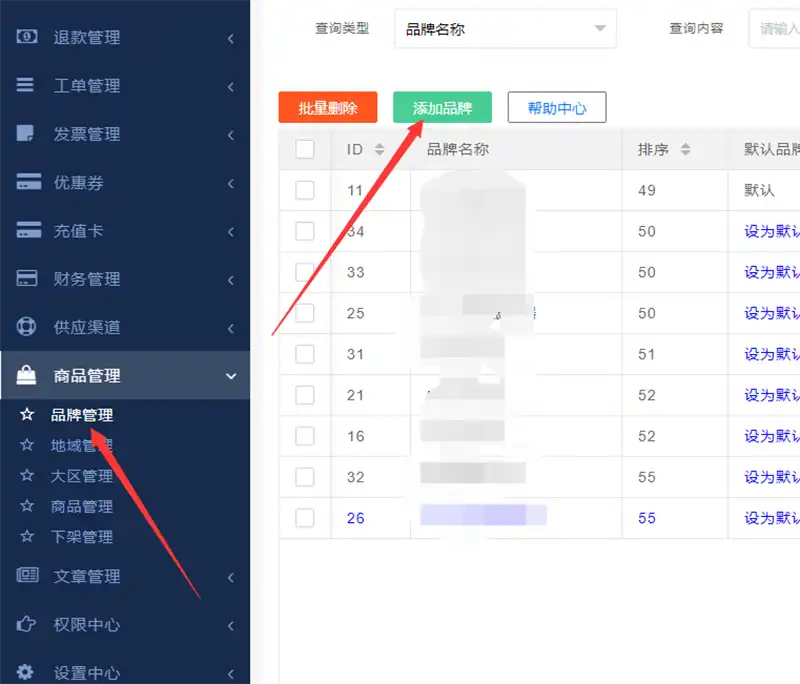Click the 查询内容 input field
Screen dimensions: 800x684
point(774,29)
